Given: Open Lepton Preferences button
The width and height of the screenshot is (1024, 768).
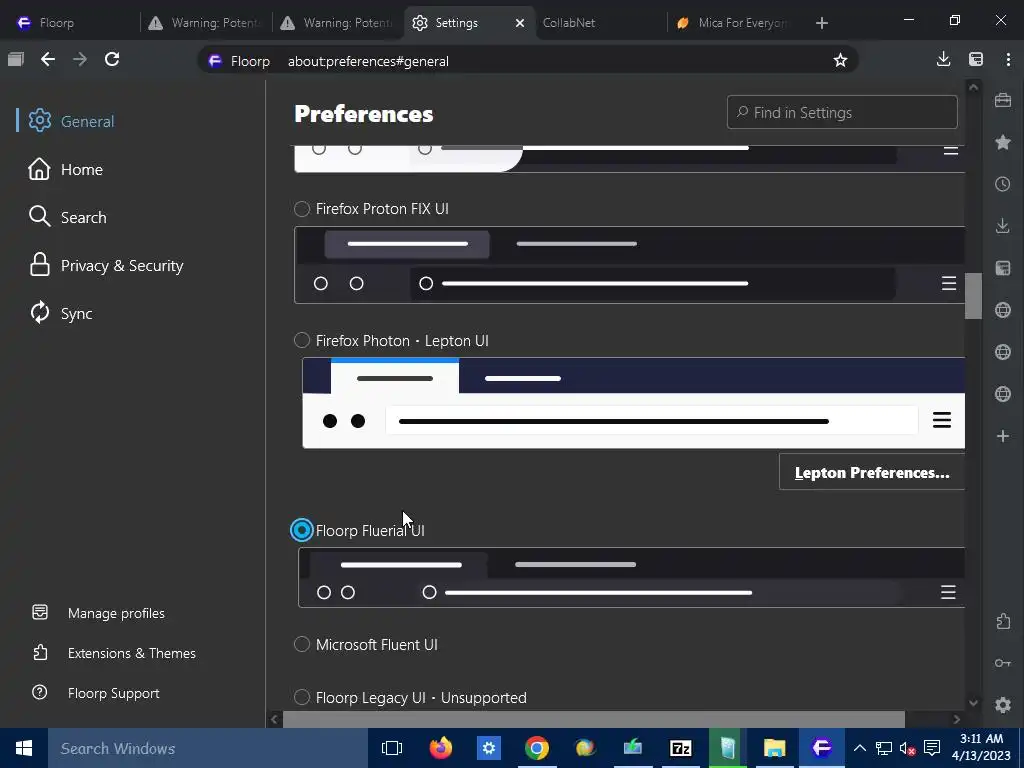Looking at the screenshot, I should [x=872, y=472].
